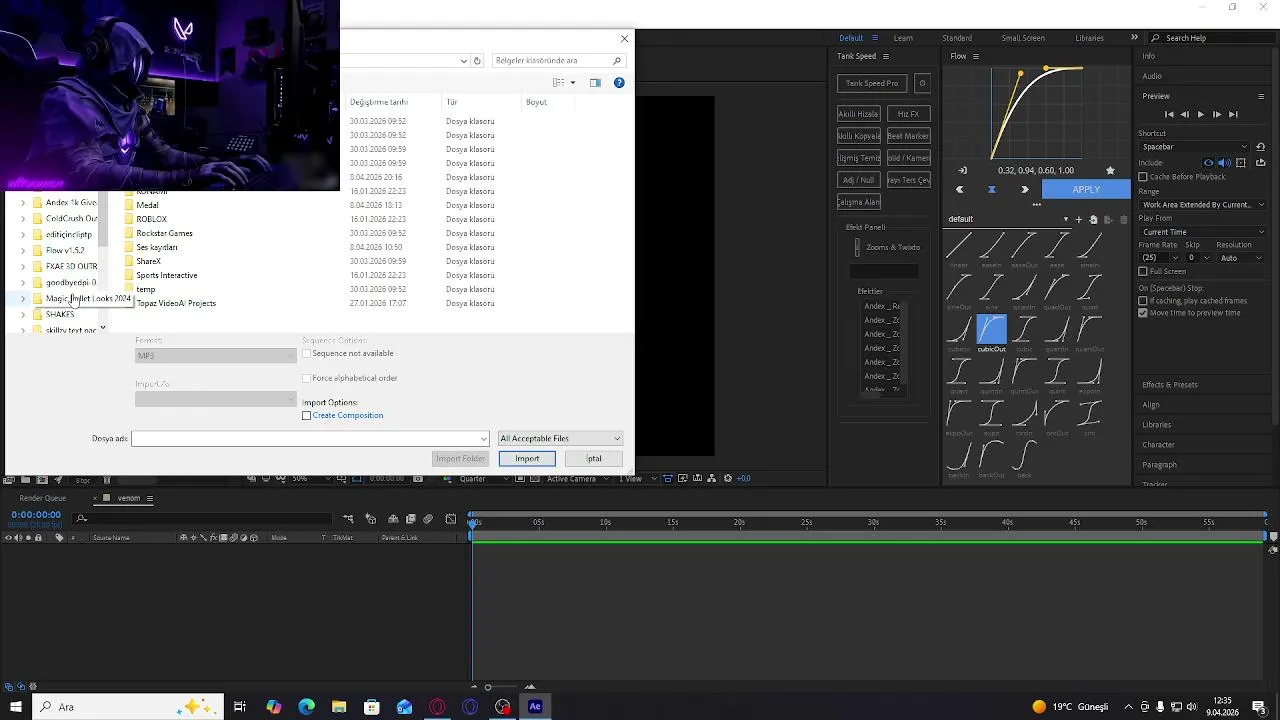The image size is (1280, 720).
Task: Toggle include audio speaker icon in Preview
Action: click(1224, 162)
